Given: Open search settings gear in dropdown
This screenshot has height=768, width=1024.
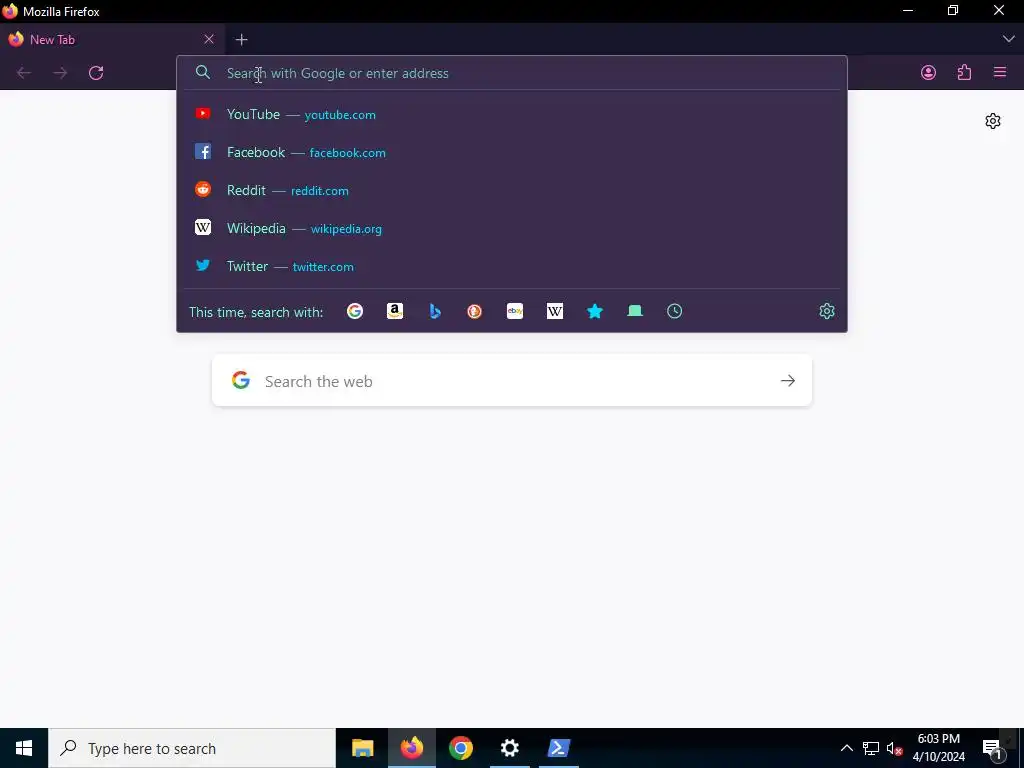Looking at the screenshot, I should (x=827, y=312).
